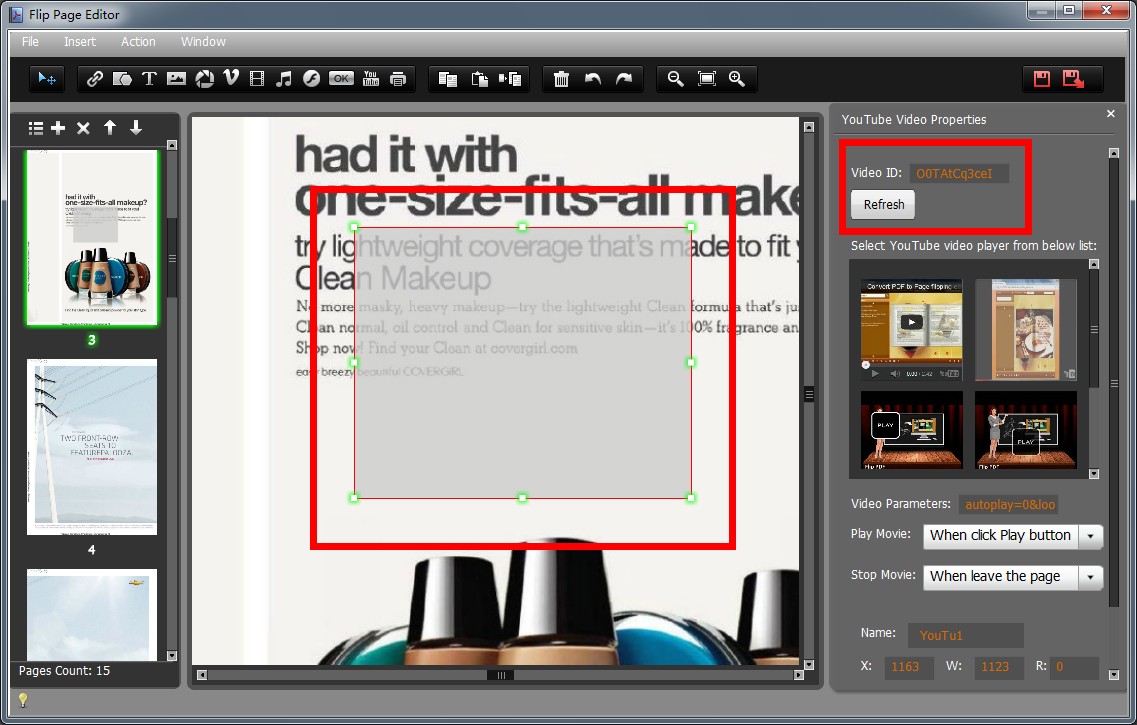Paste object from the clipboard icon

point(479,79)
